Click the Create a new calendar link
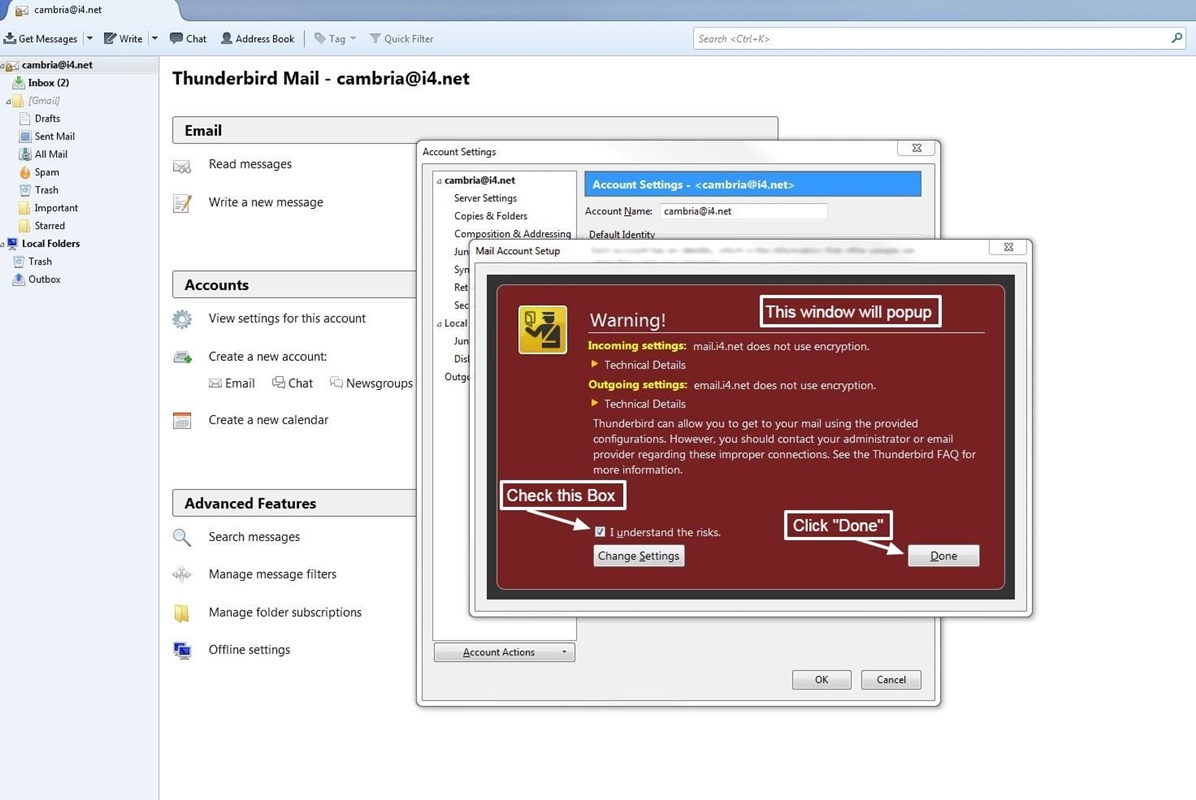The height and width of the screenshot is (800, 1196). [268, 419]
